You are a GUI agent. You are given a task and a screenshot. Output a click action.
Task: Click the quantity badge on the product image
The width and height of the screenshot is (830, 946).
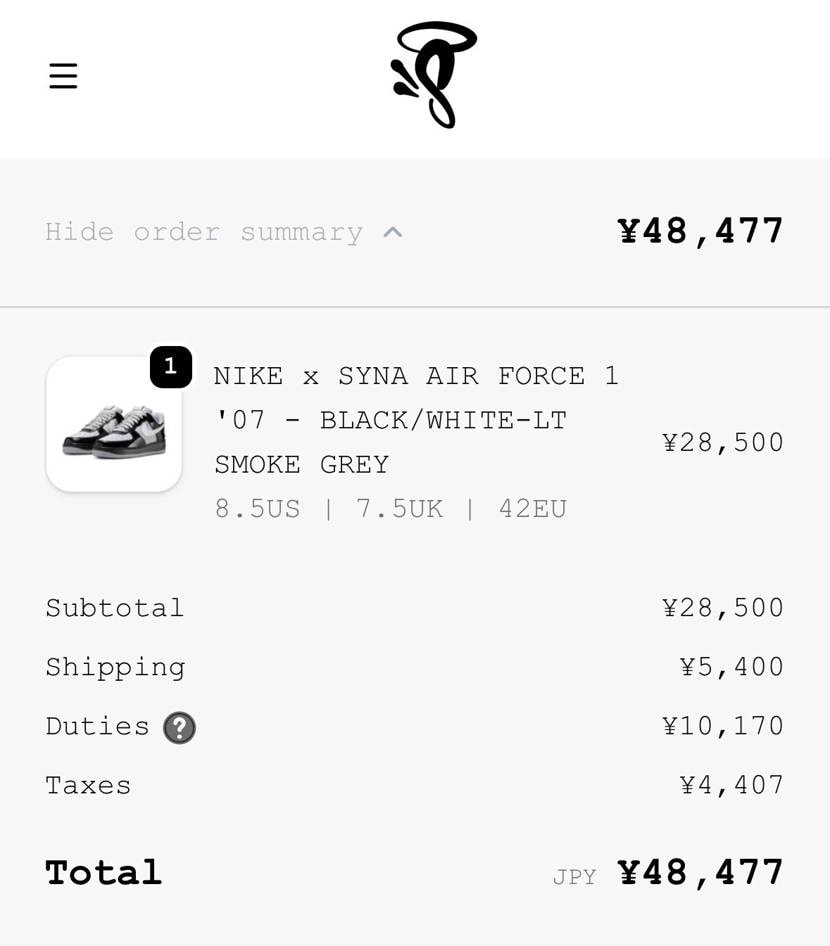[x=171, y=367]
